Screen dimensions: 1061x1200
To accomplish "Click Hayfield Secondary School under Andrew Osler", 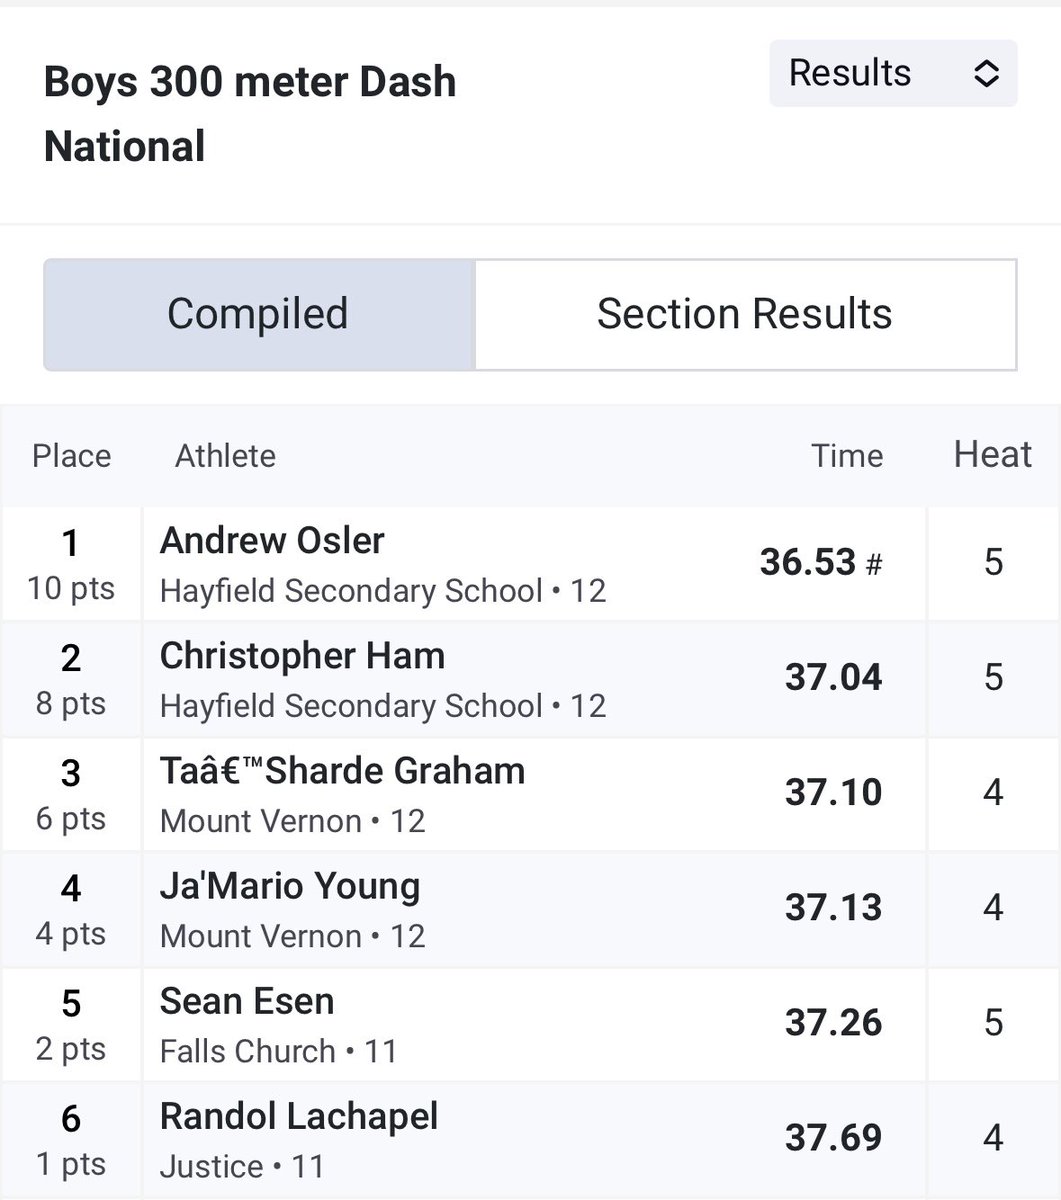I will point(351,590).
